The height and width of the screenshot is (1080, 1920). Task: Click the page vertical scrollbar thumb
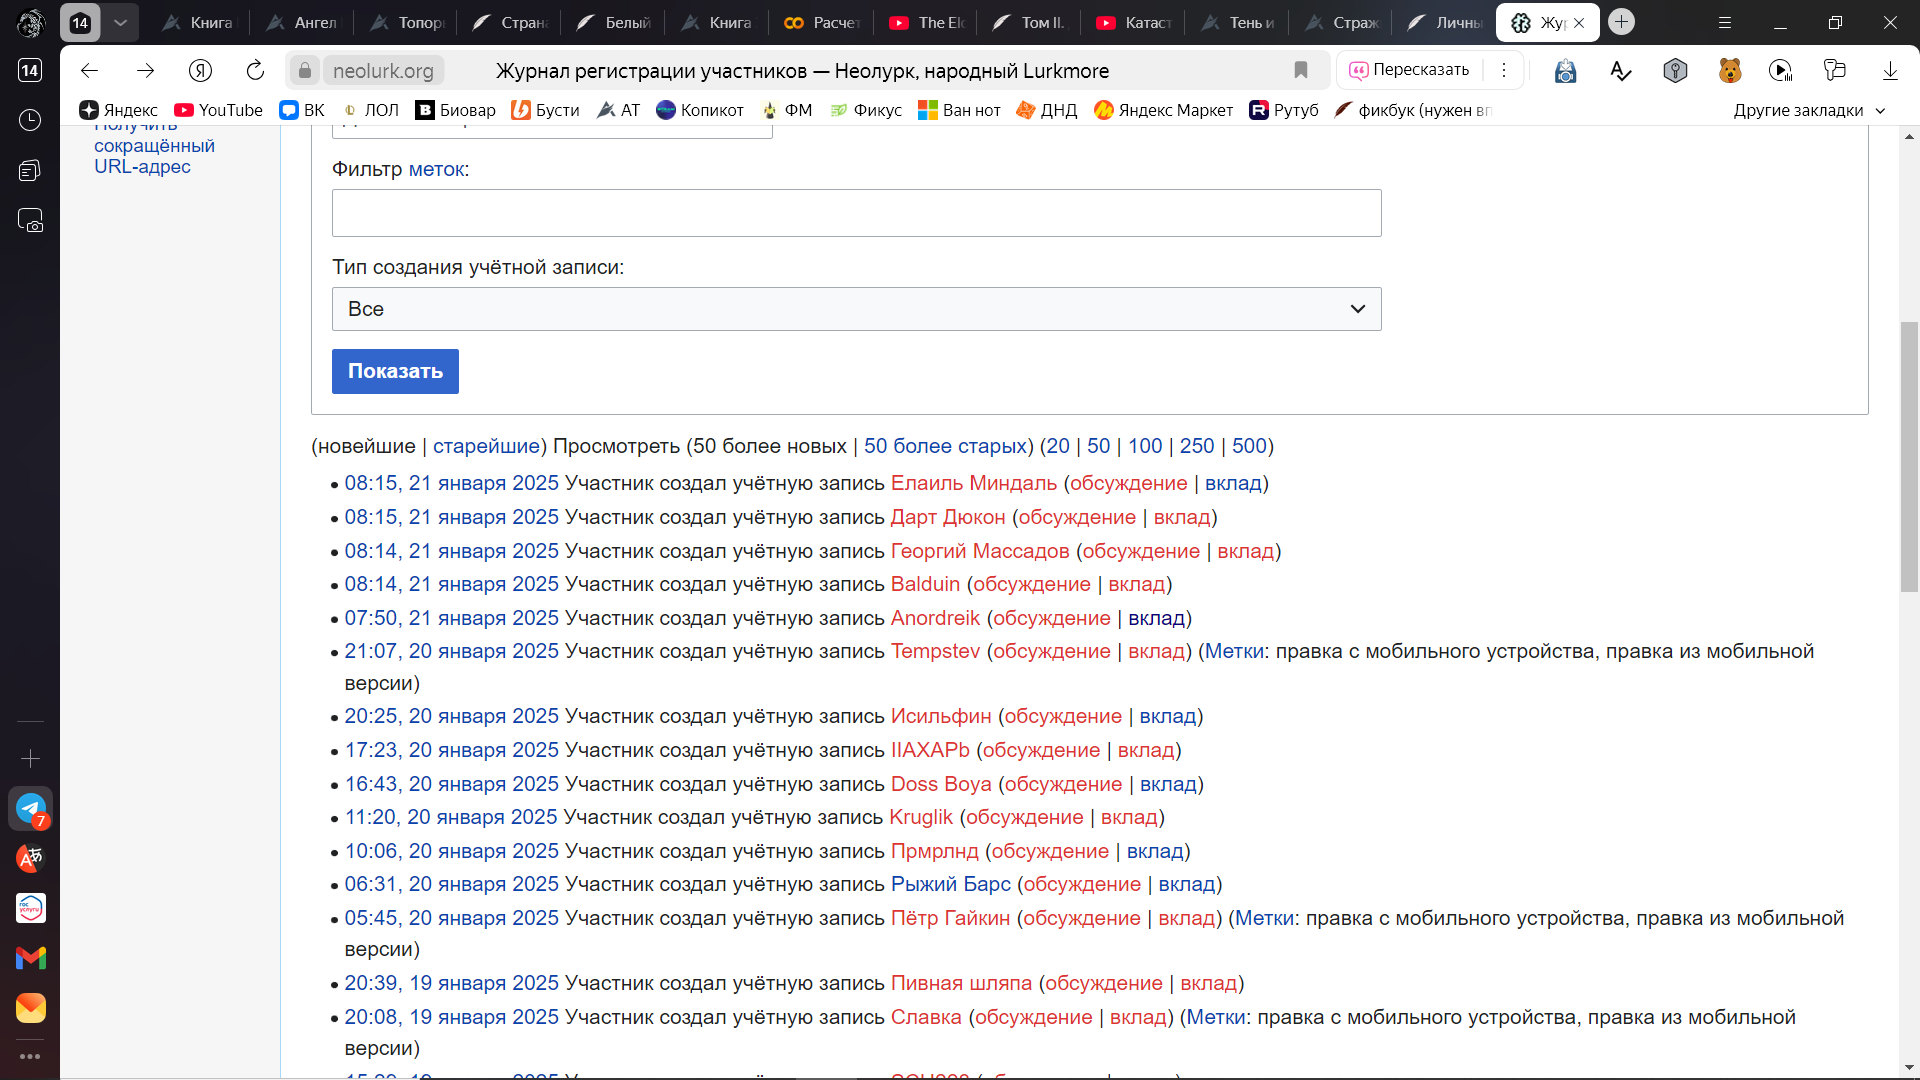coord(1909,455)
